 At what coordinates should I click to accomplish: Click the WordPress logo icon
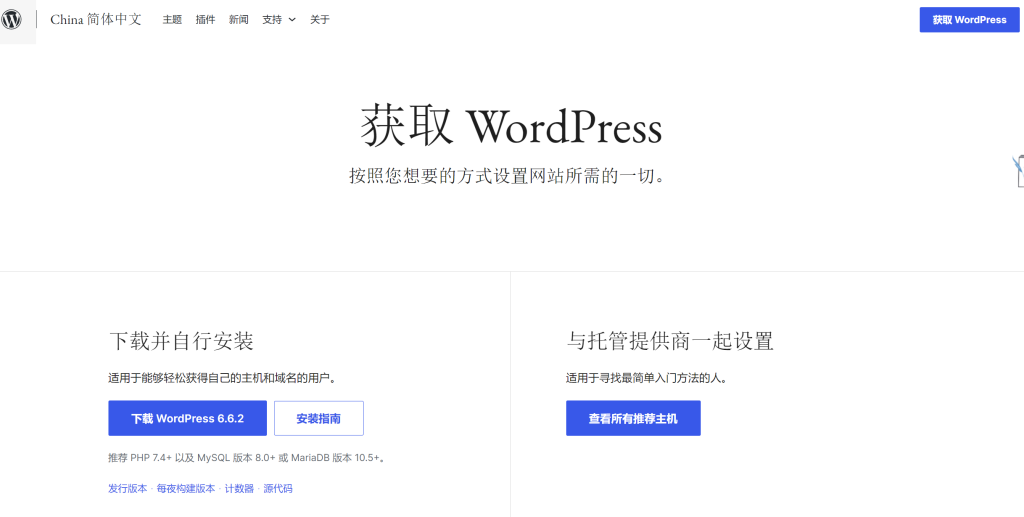click(12, 20)
